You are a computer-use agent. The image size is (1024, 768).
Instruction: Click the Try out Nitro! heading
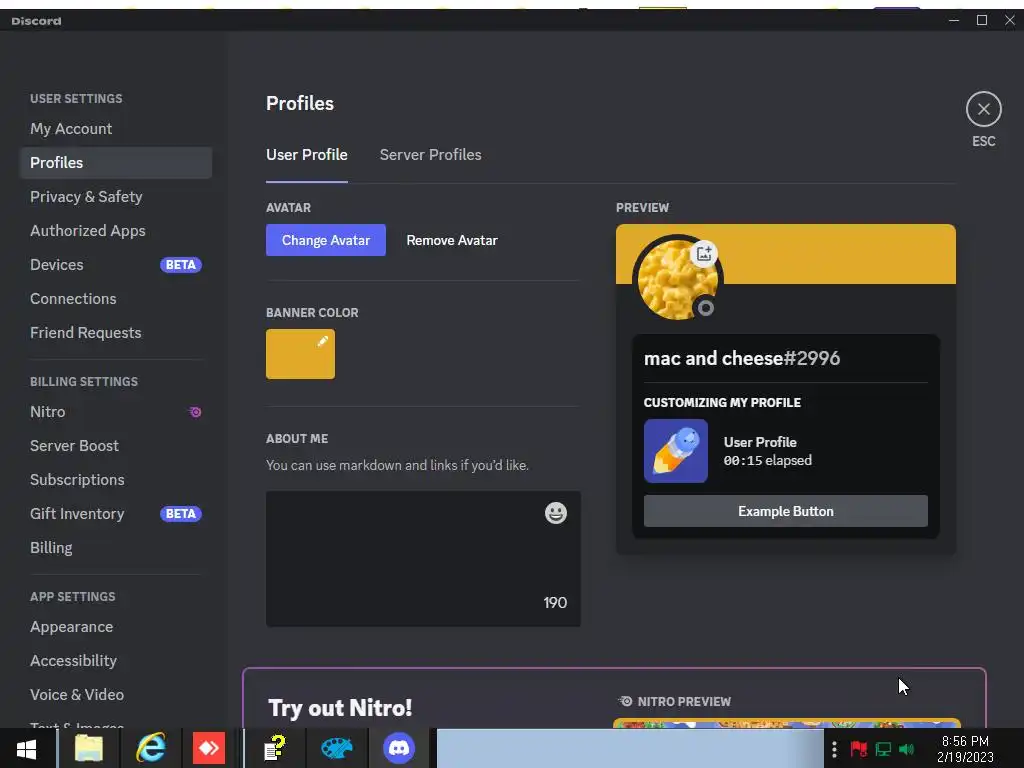click(340, 708)
